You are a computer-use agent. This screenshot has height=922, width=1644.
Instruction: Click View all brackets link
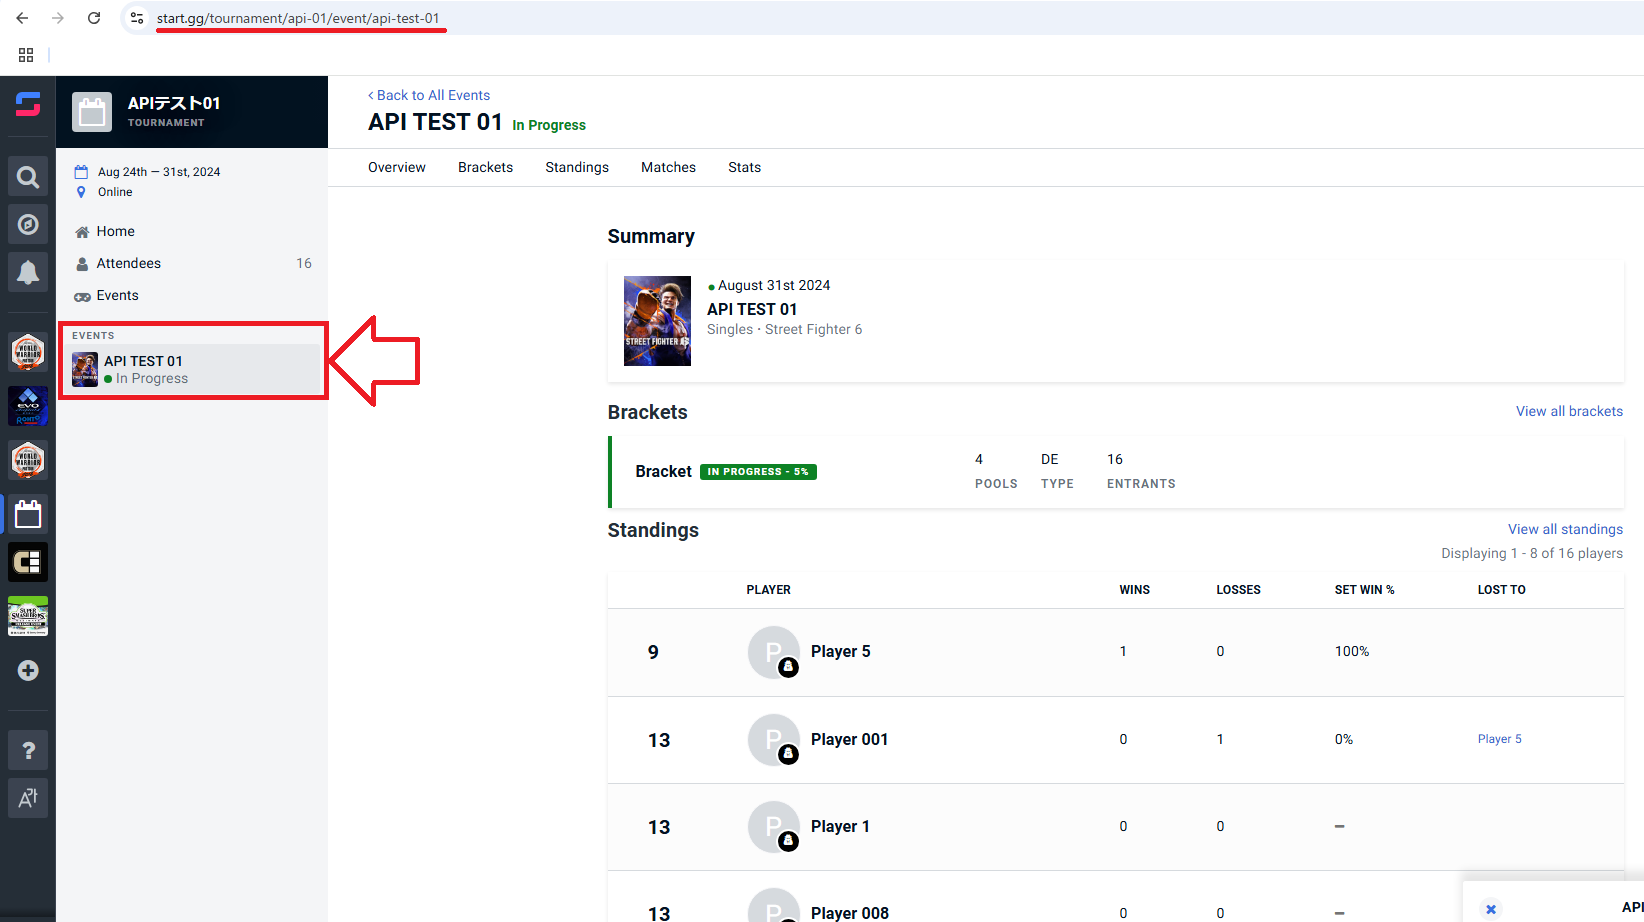[1568, 411]
